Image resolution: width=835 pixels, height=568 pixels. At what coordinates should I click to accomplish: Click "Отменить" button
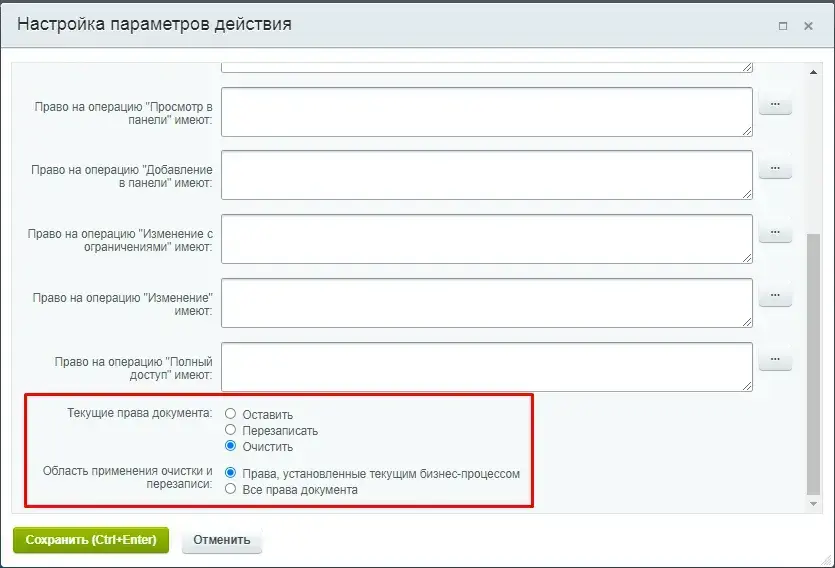point(222,540)
